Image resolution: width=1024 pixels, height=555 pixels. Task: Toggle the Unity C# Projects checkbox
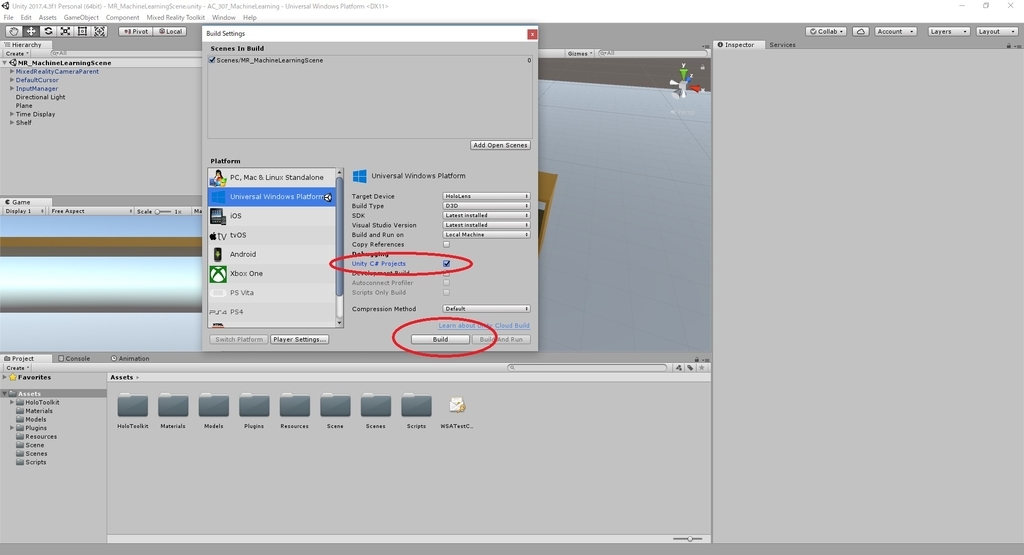tap(447, 264)
